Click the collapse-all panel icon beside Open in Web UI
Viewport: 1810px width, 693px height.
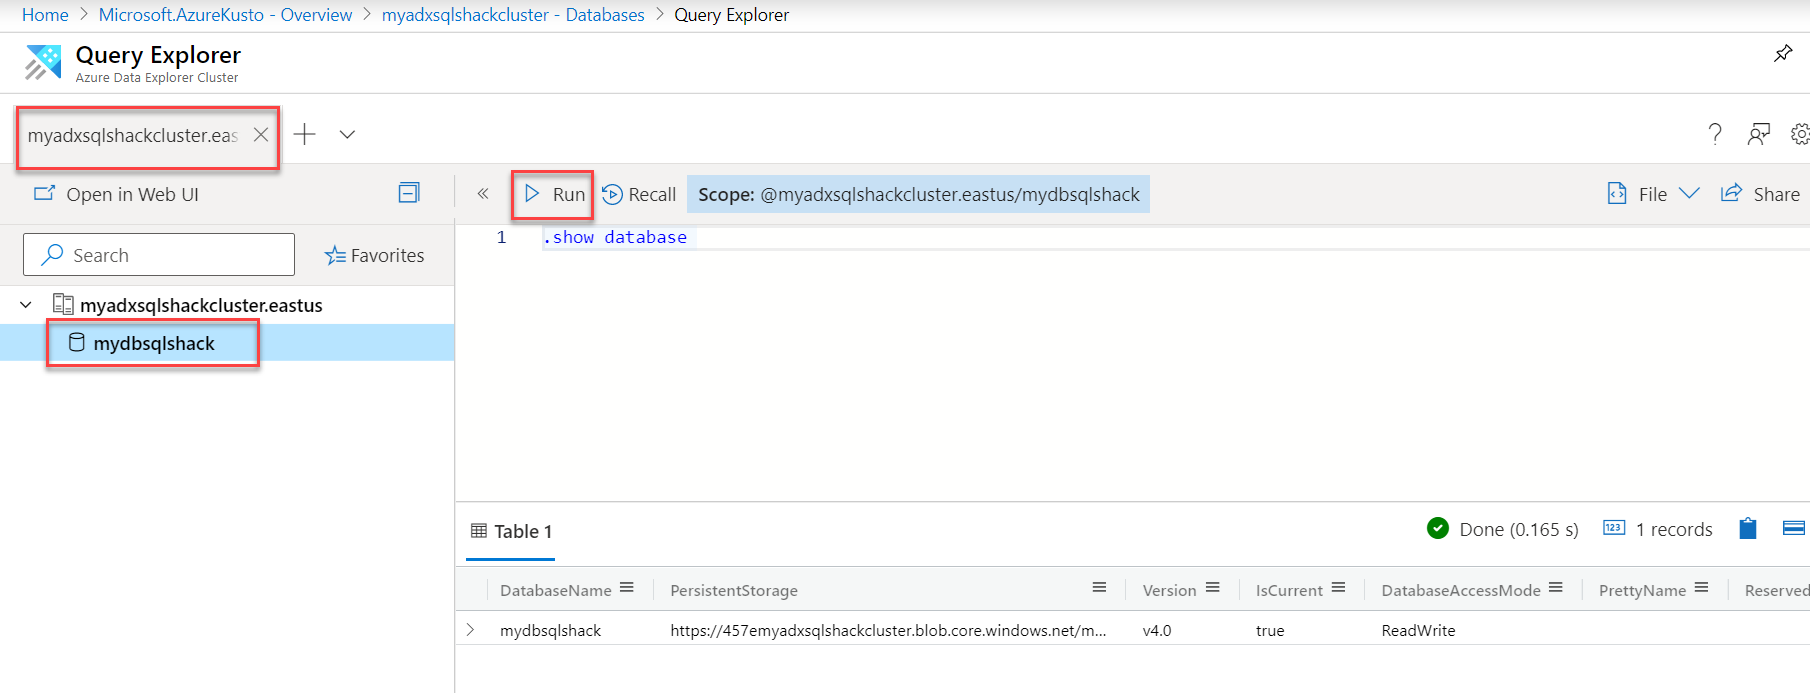click(409, 193)
